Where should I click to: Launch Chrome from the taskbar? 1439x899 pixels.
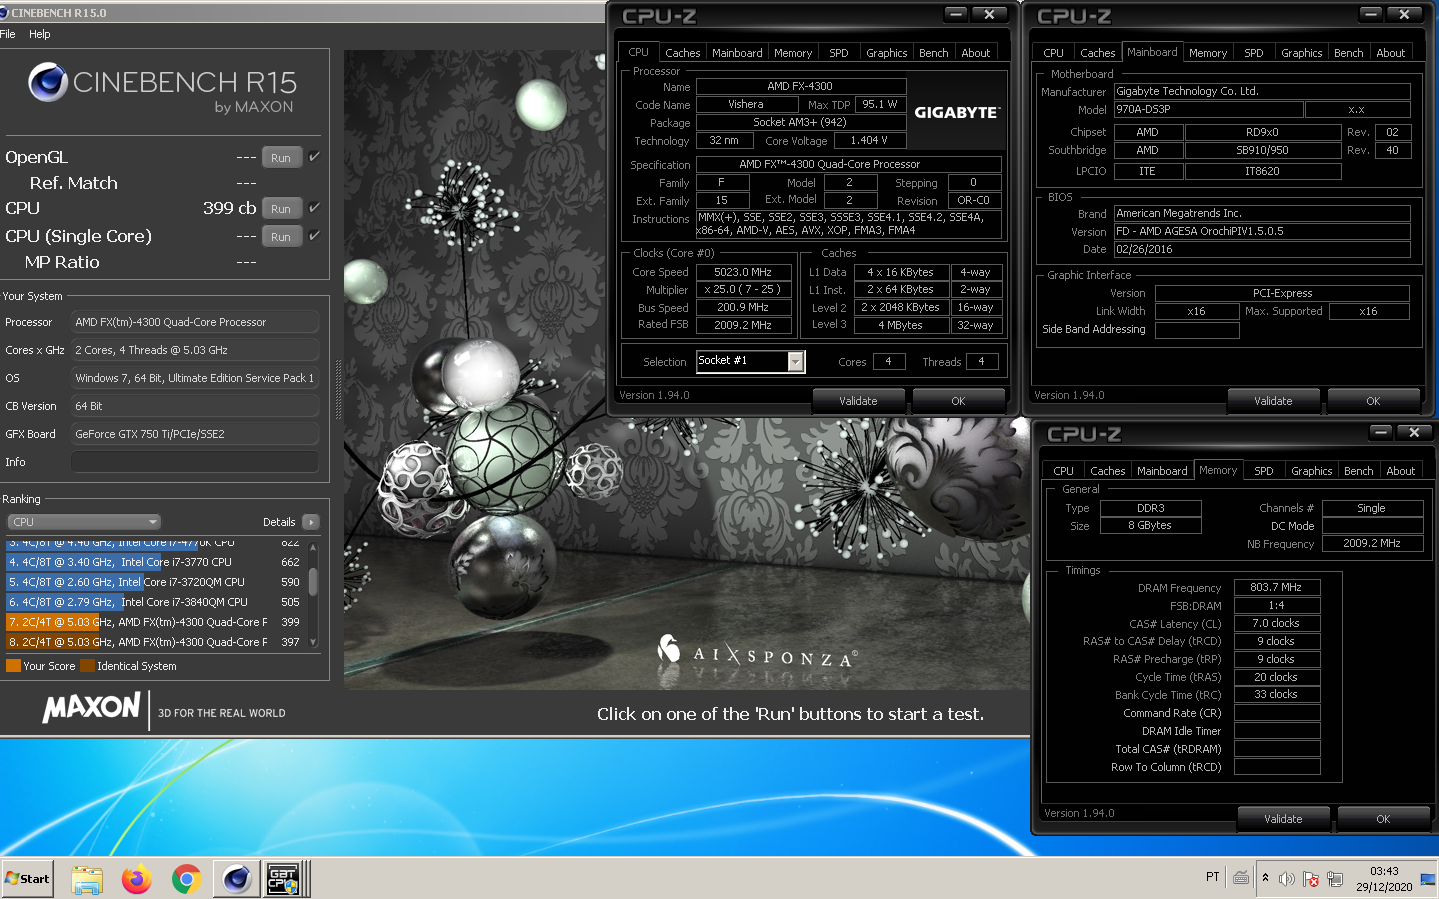tap(186, 879)
